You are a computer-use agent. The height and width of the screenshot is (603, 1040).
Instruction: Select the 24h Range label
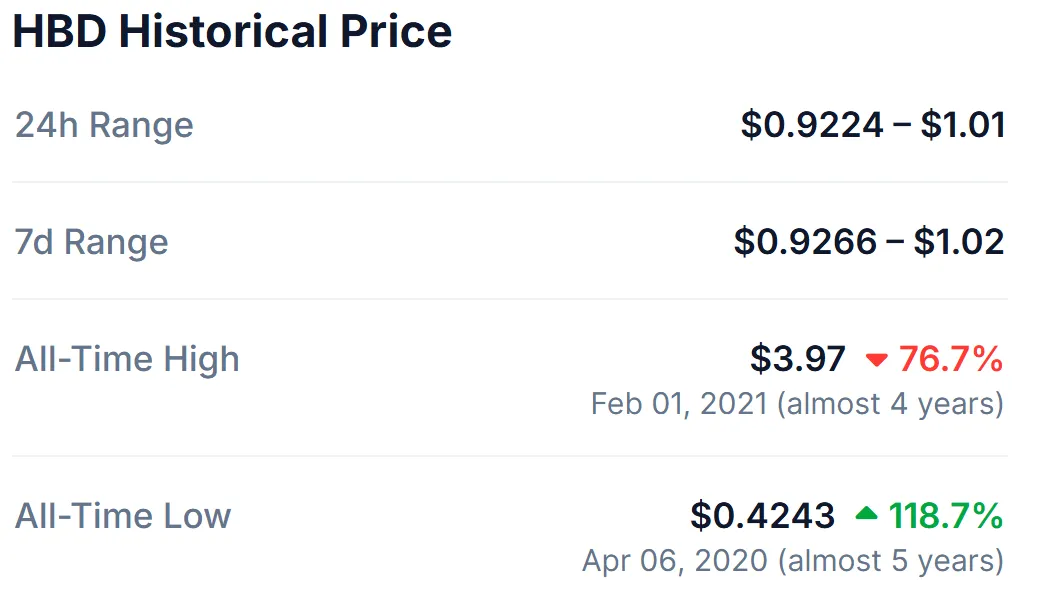click(x=104, y=125)
